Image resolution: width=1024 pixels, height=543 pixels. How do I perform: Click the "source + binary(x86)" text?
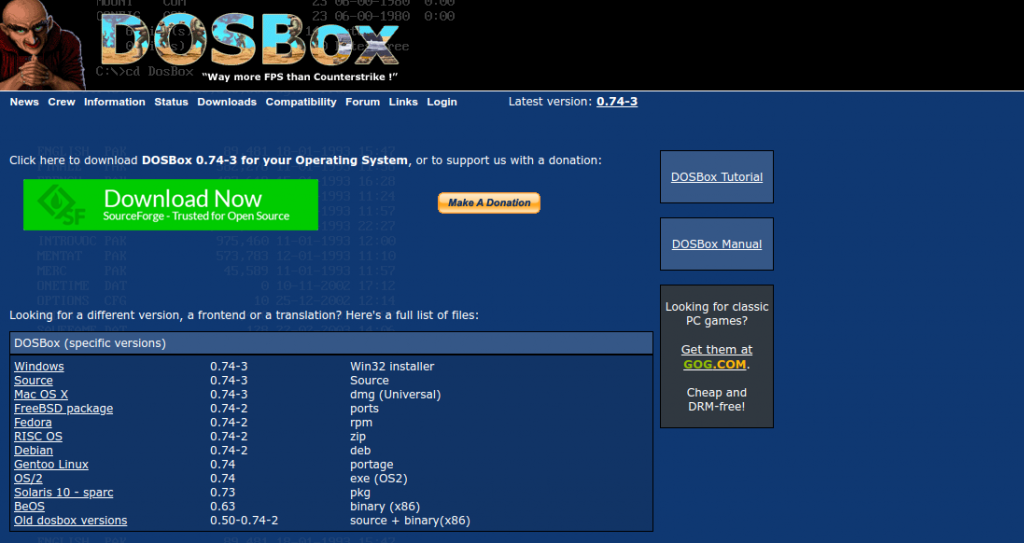410,521
